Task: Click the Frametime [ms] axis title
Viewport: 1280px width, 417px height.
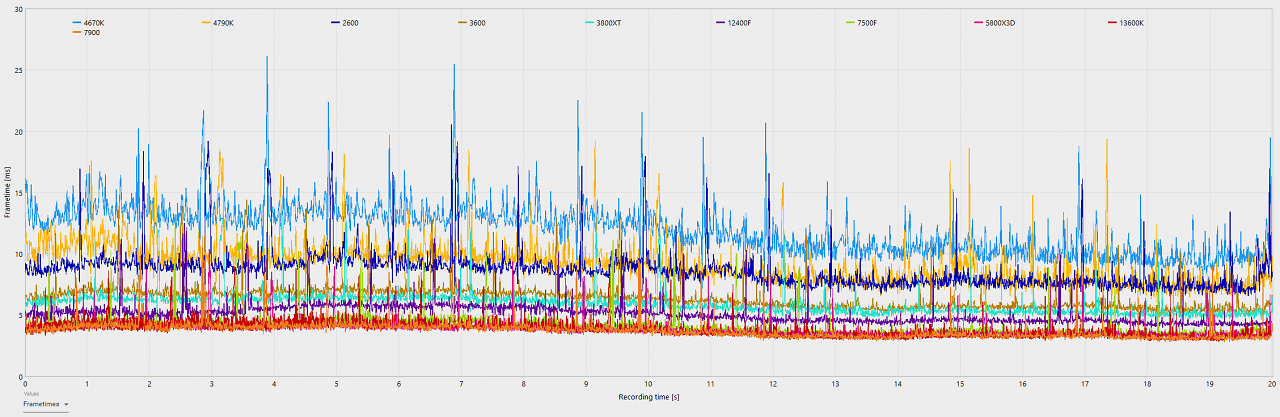Action: tap(7, 192)
